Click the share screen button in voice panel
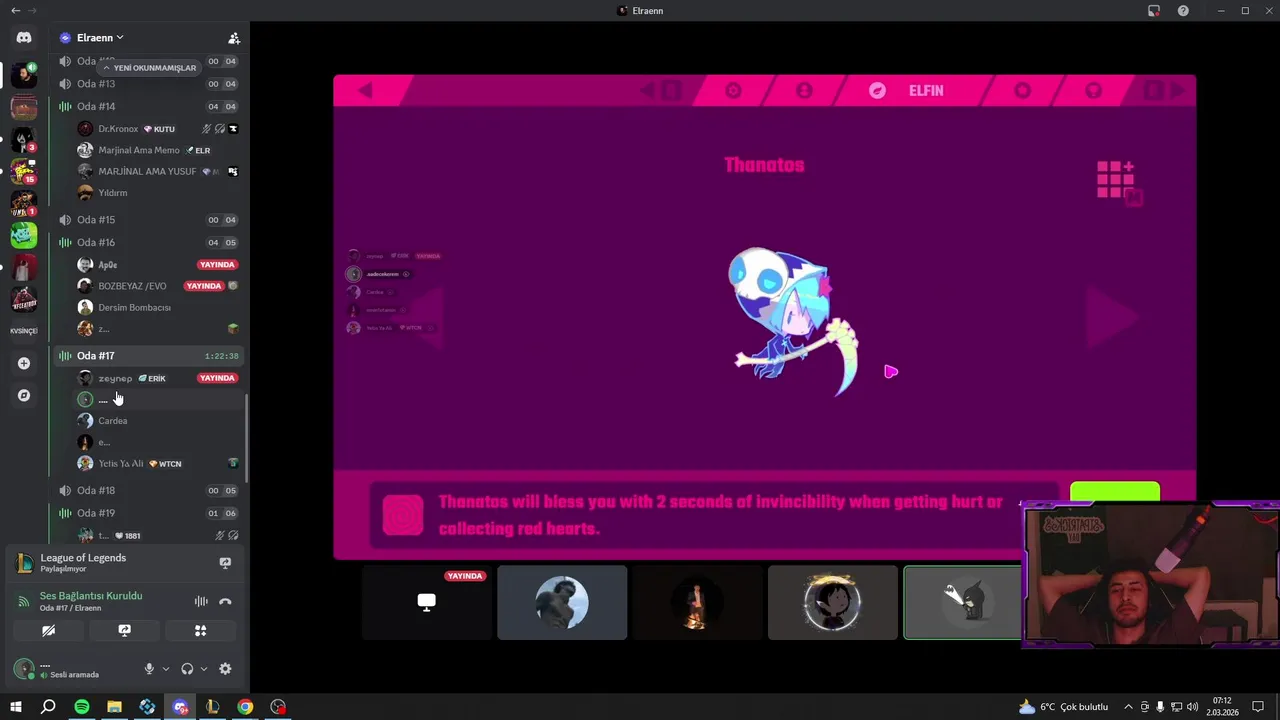Screen dimensions: 1280x720 point(124,631)
